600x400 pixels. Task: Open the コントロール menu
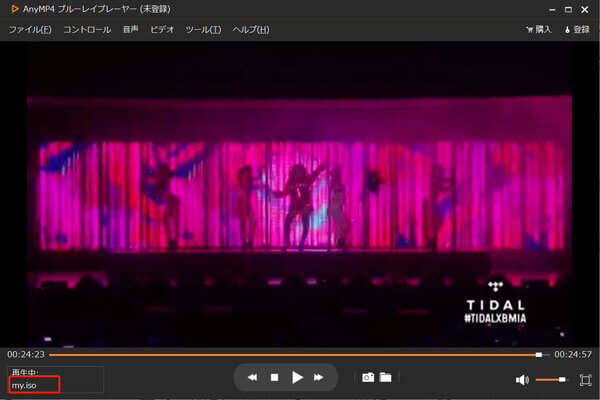(87, 29)
